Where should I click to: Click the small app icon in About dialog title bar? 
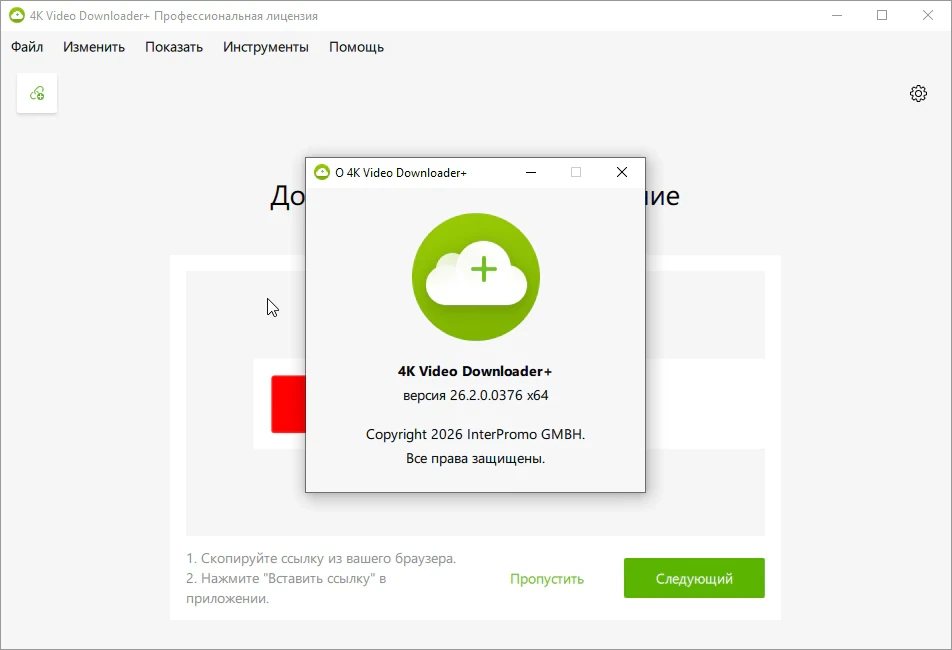point(322,172)
